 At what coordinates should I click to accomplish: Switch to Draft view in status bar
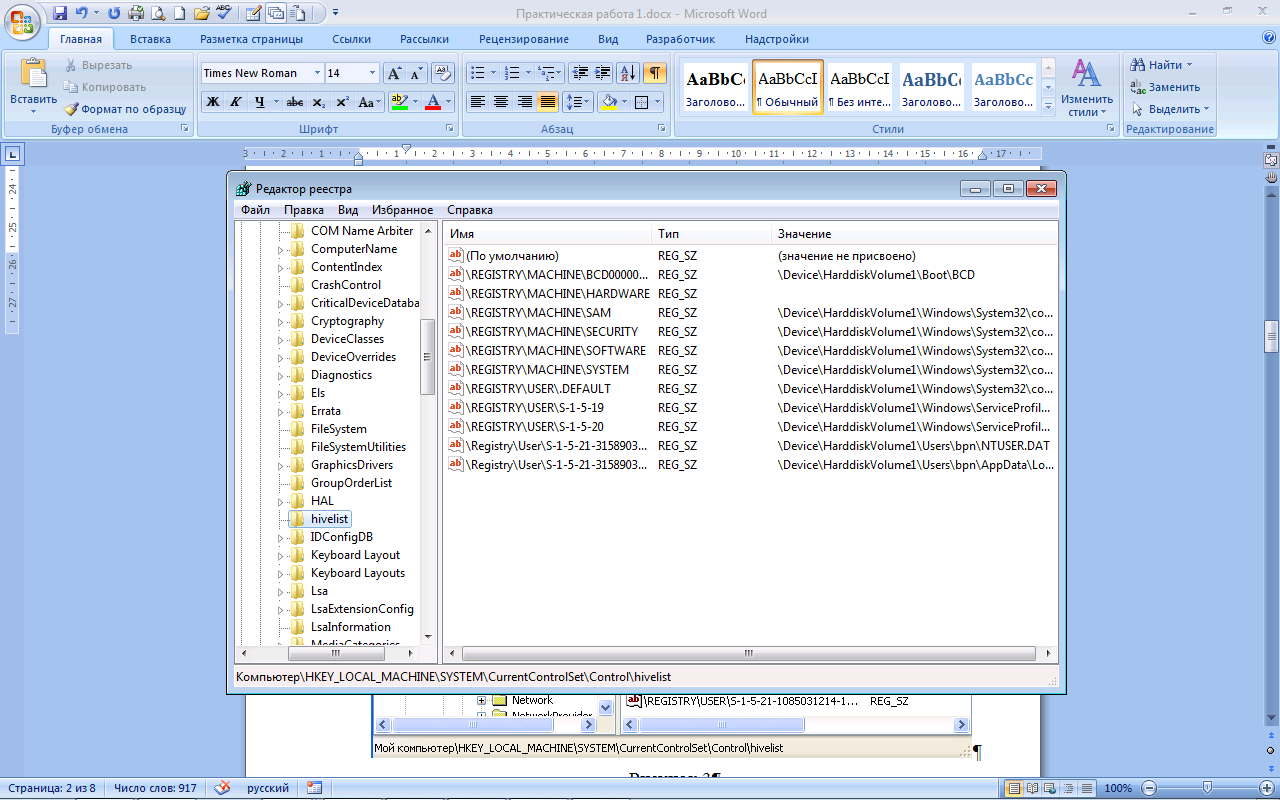click(1087, 788)
